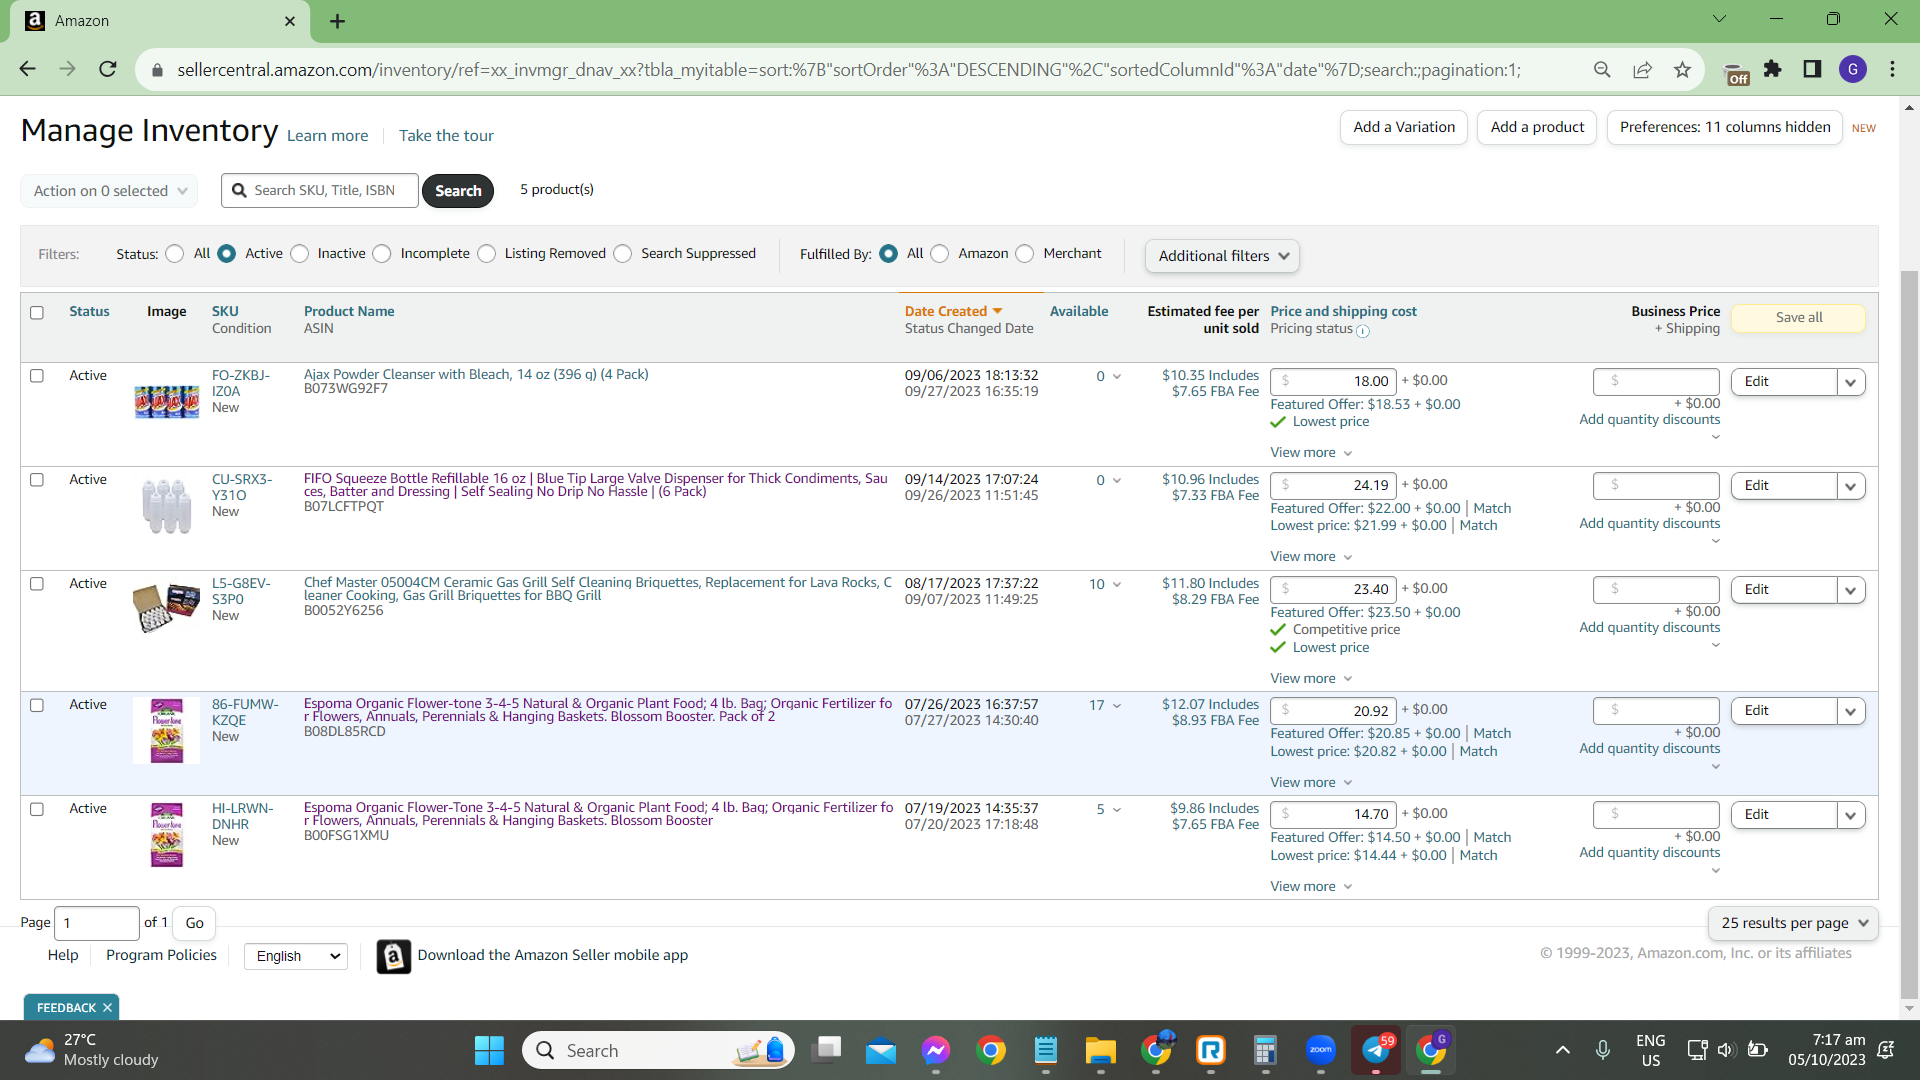Select the Incomplete status filter

pyautogui.click(x=382, y=254)
